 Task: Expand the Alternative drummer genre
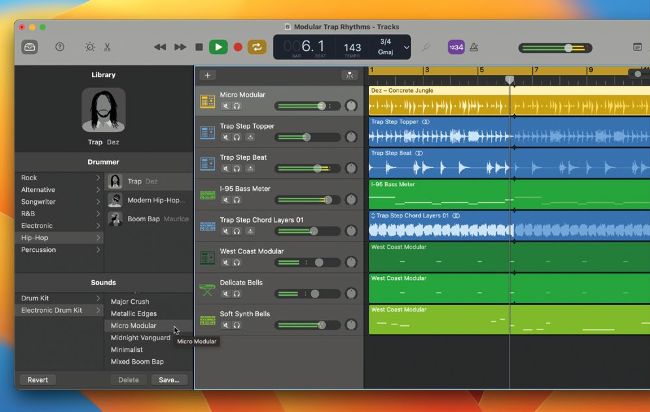[98, 190]
